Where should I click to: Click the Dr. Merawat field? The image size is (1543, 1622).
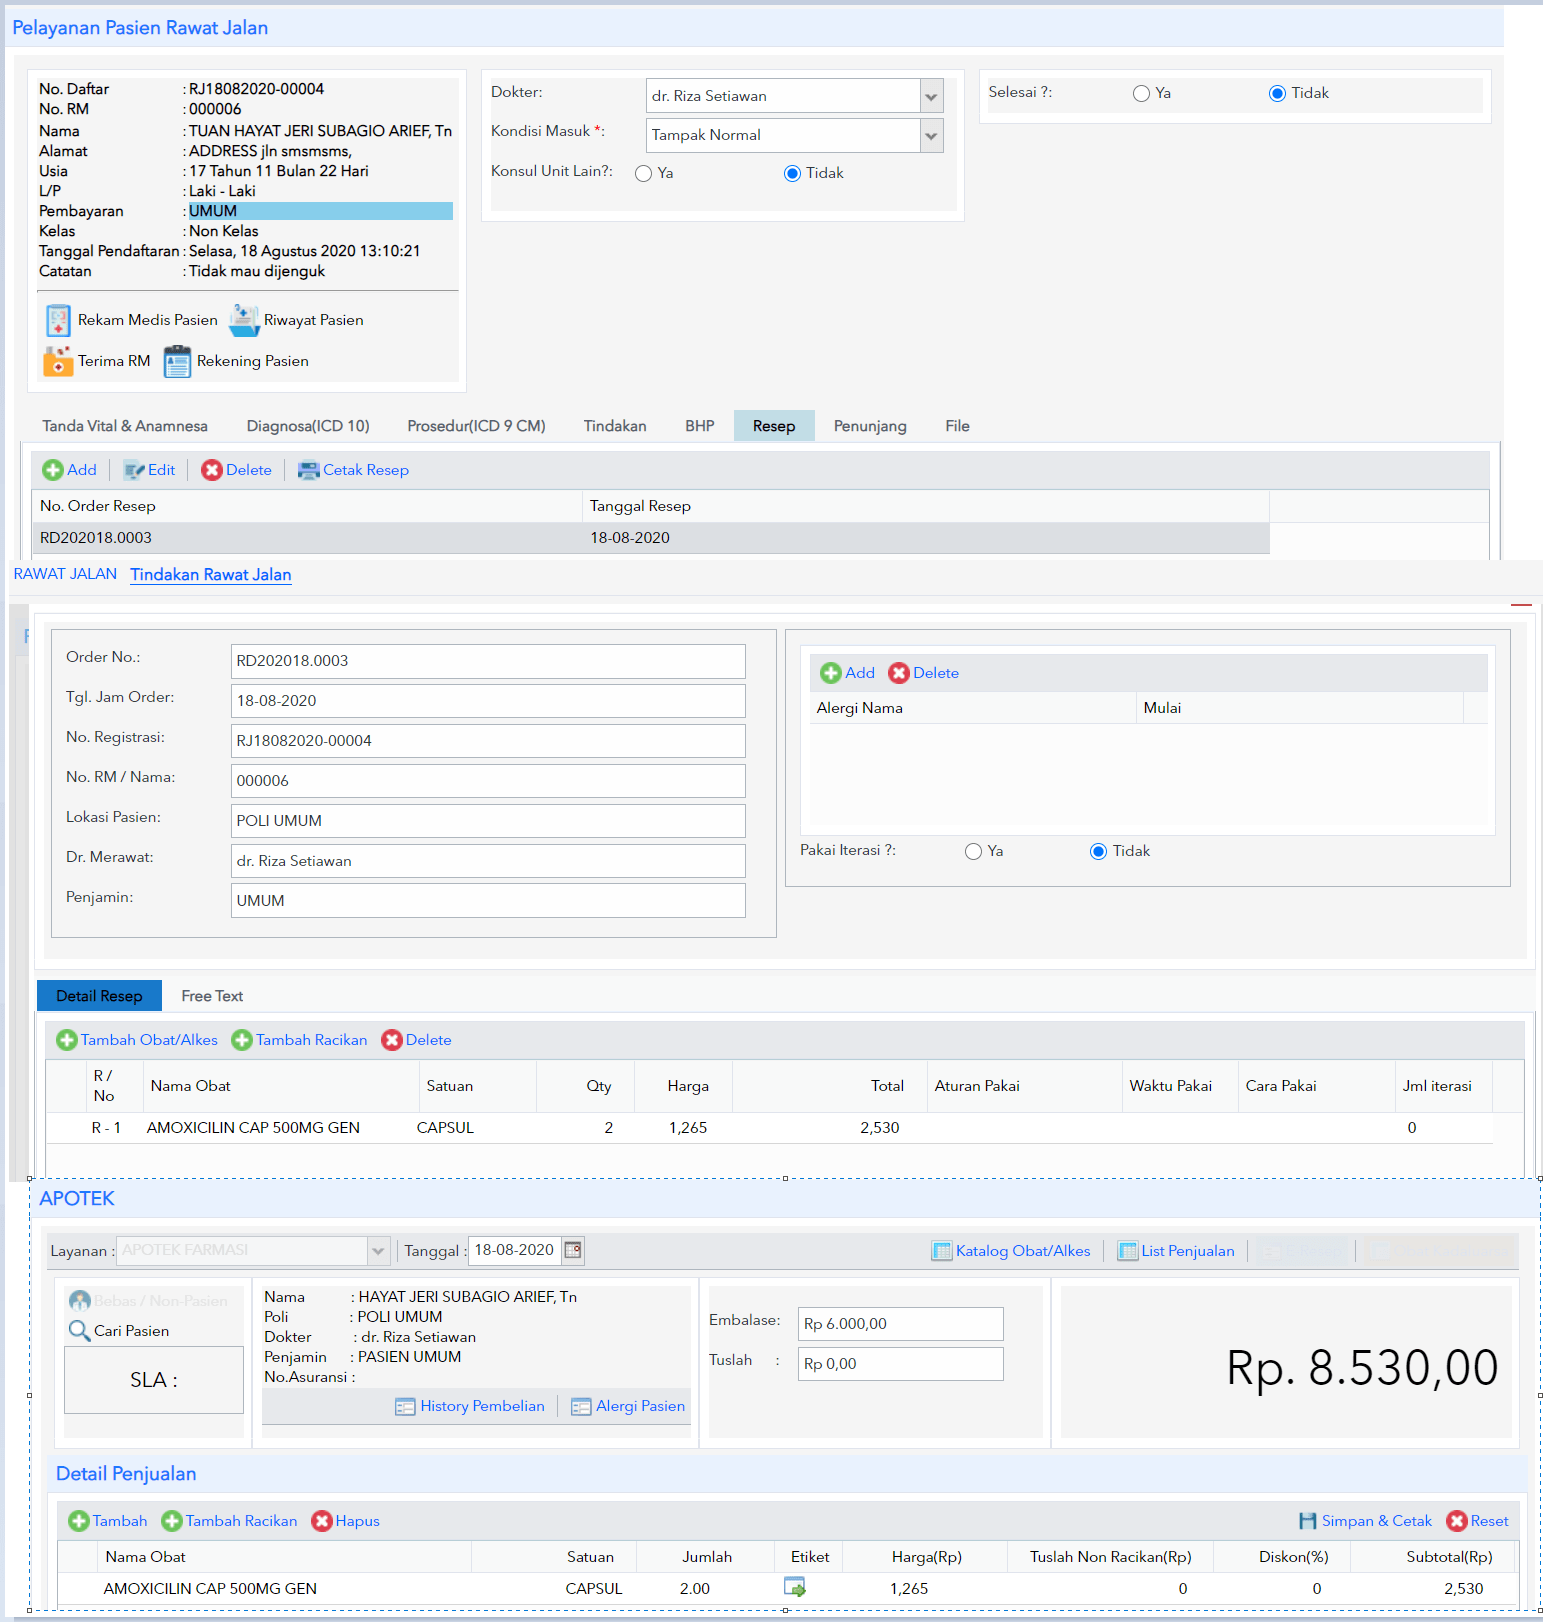(x=488, y=861)
